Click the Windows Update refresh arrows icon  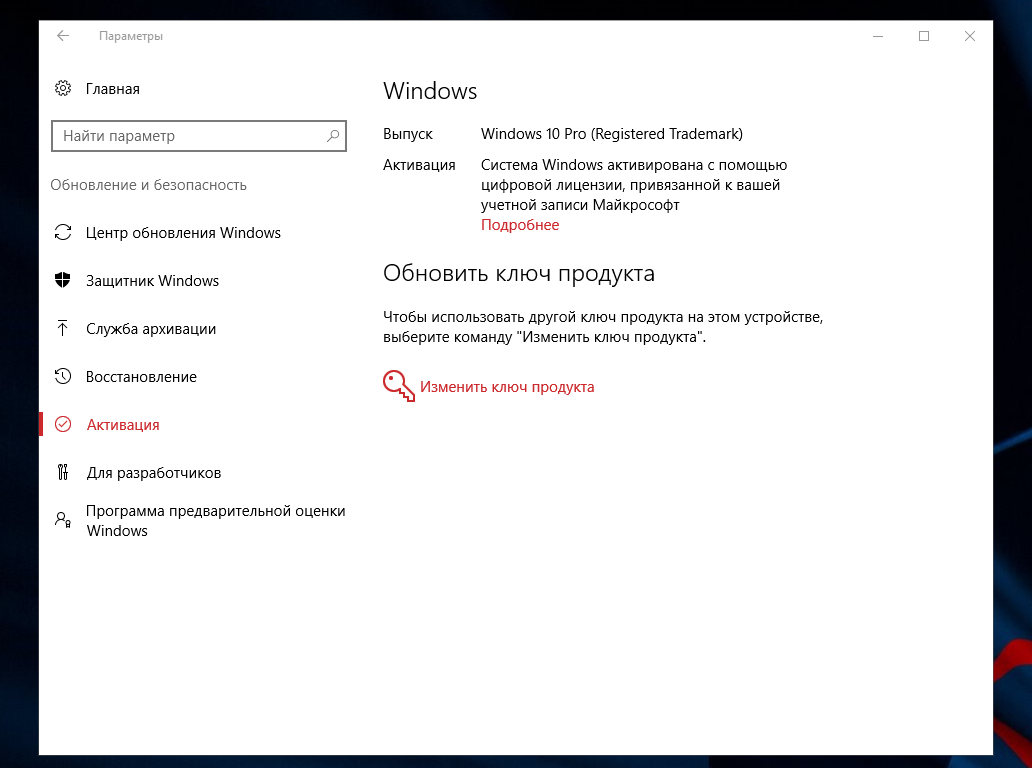pyautogui.click(x=63, y=232)
